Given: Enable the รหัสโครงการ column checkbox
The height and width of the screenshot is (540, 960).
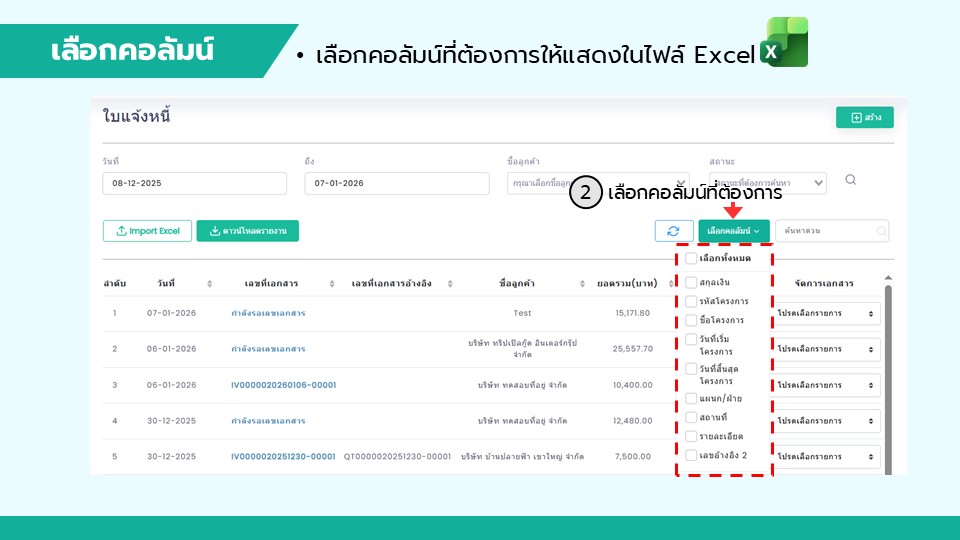Looking at the screenshot, I should click(691, 301).
